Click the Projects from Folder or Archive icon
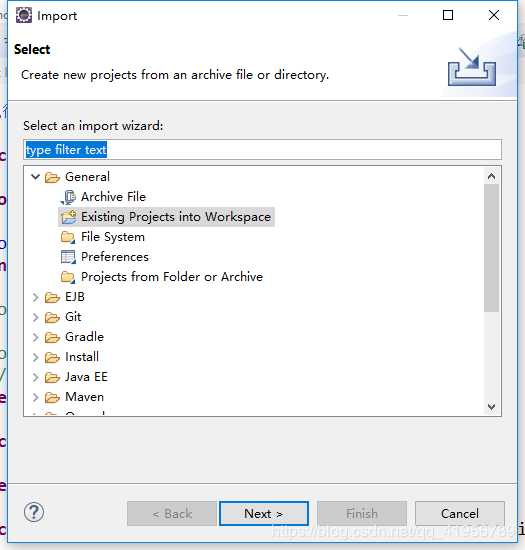The height and width of the screenshot is (550, 525). click(68, 277)
